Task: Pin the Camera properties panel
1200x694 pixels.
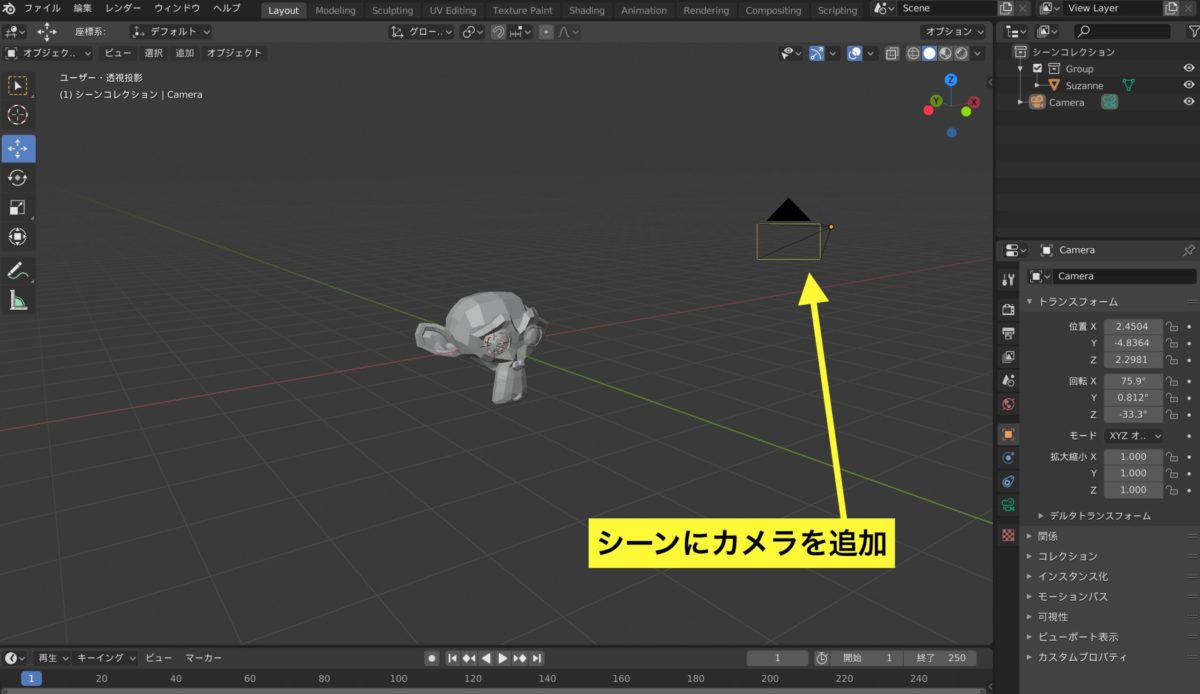Action: click(x=1188, y=250)
